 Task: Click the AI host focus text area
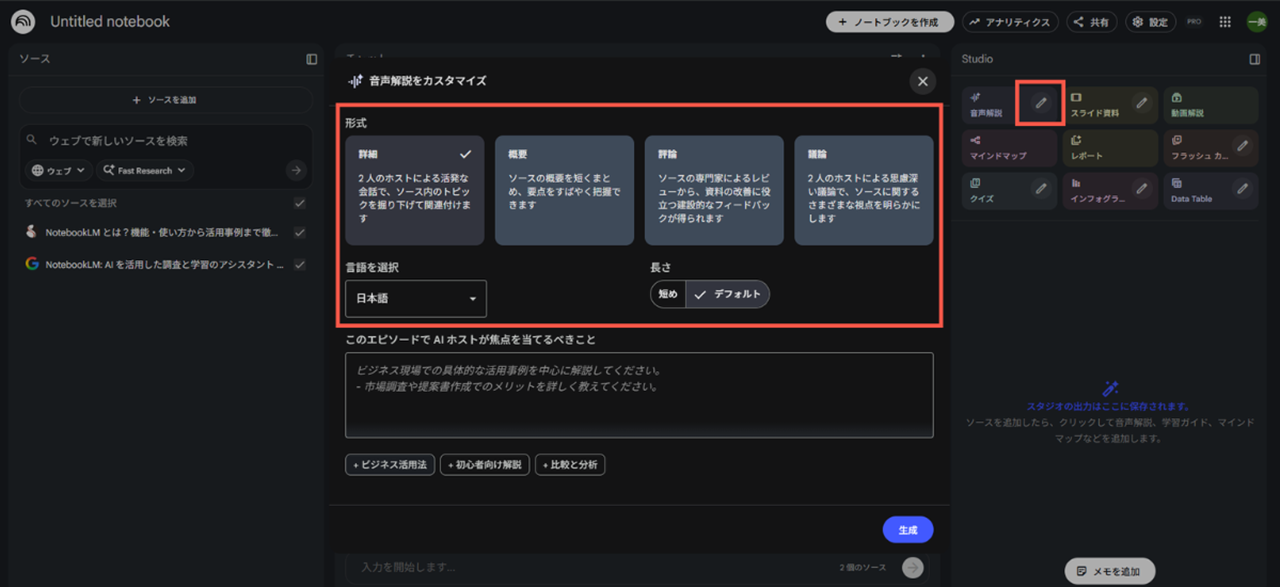[639, 394]
